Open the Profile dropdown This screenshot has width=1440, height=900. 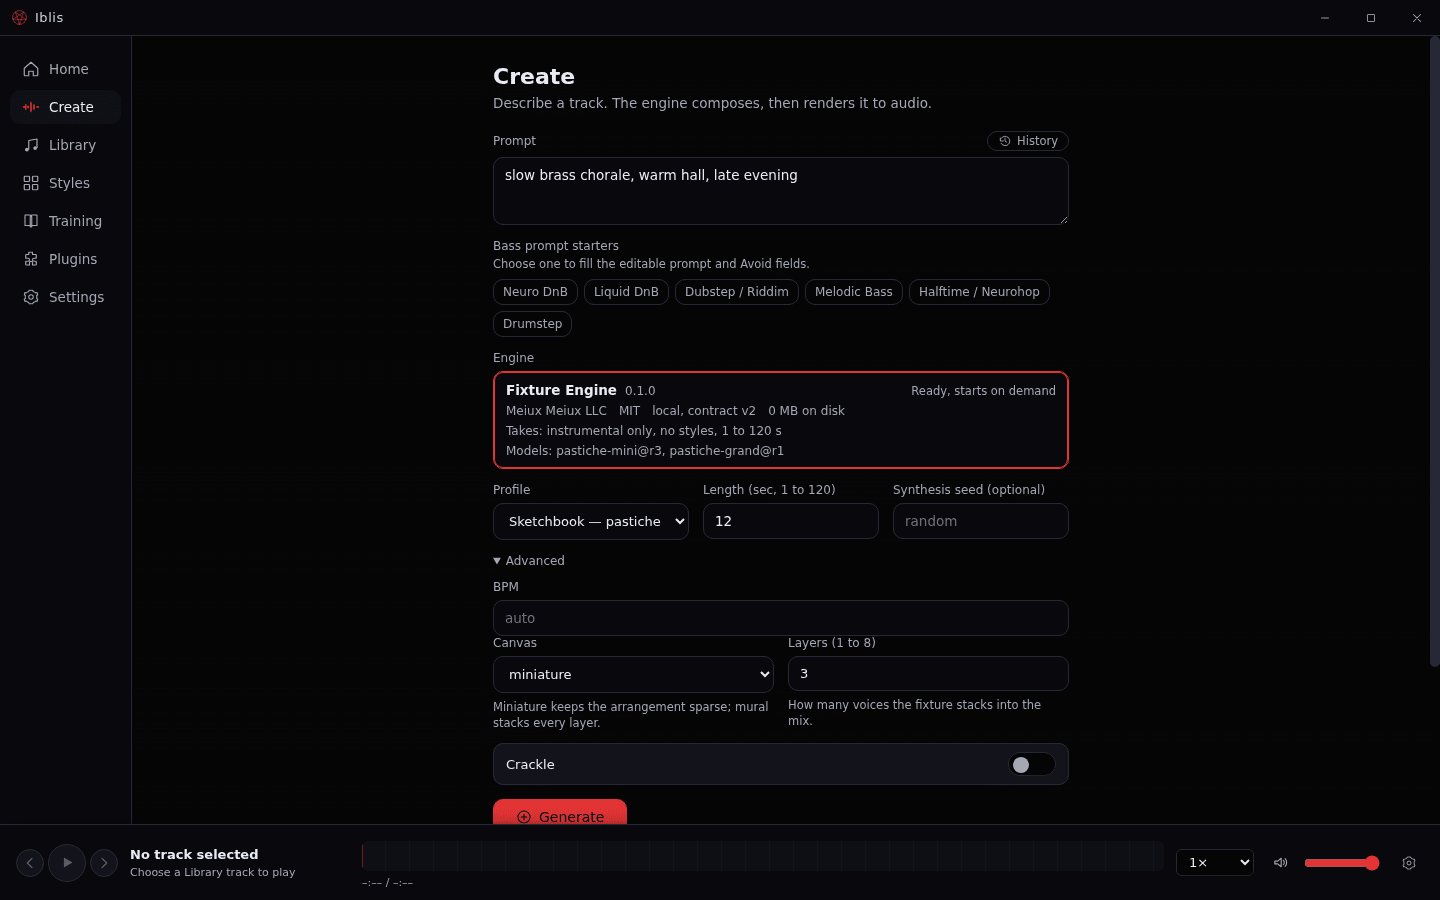[591, 521]
